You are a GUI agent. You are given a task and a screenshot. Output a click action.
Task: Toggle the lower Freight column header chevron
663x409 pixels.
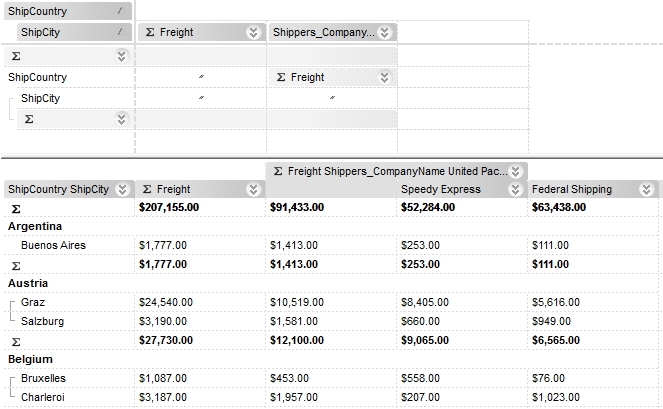[253, 189]
